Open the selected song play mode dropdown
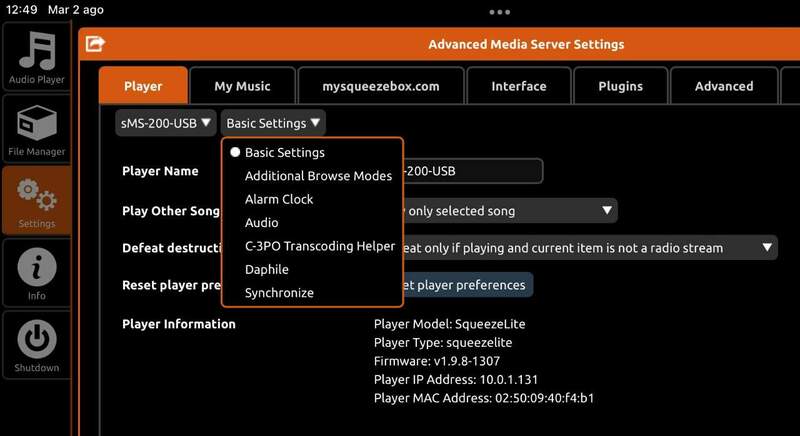The width and height of the screenshot is (800, 436). click(x=510, y=211)
